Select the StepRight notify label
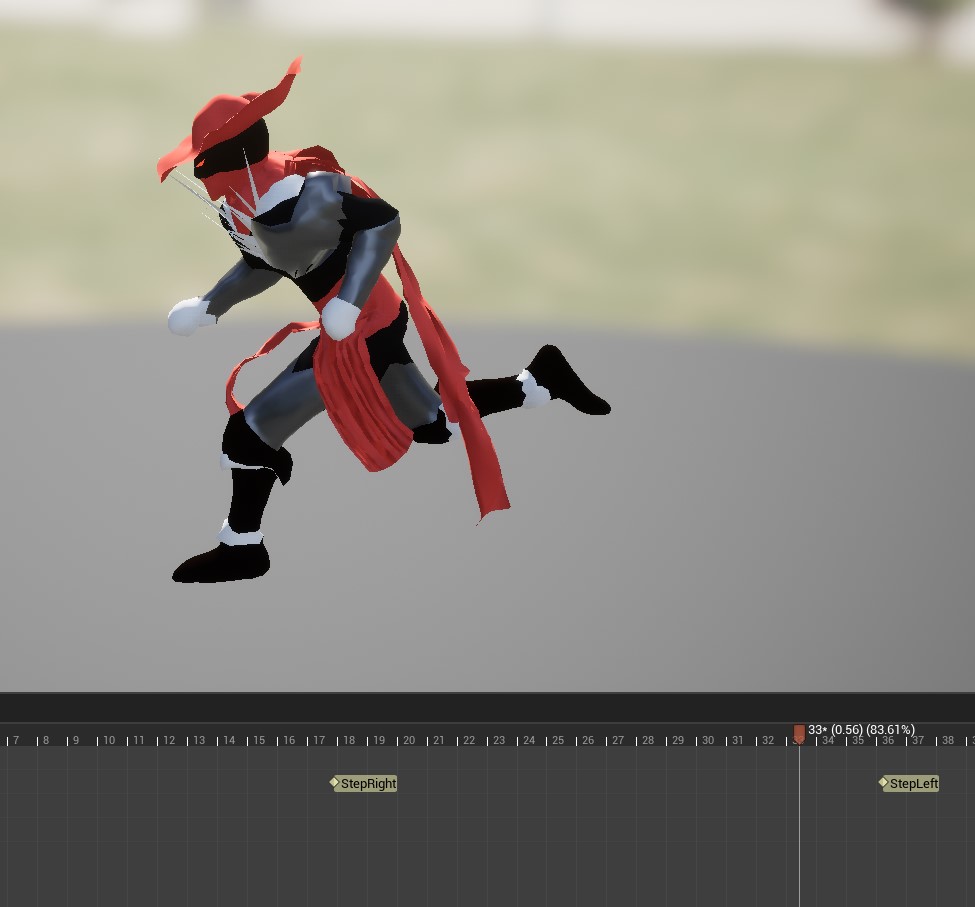 [368, 784]
